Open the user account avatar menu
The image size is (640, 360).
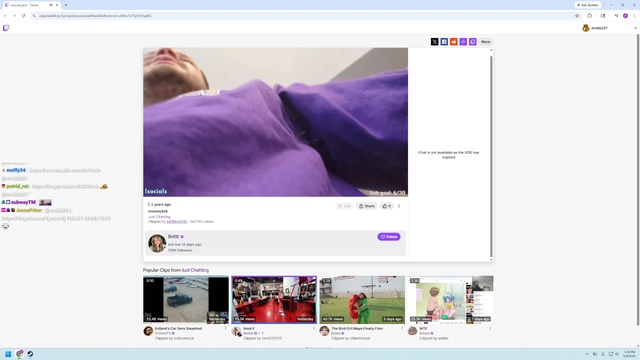[x=586, y=28]
